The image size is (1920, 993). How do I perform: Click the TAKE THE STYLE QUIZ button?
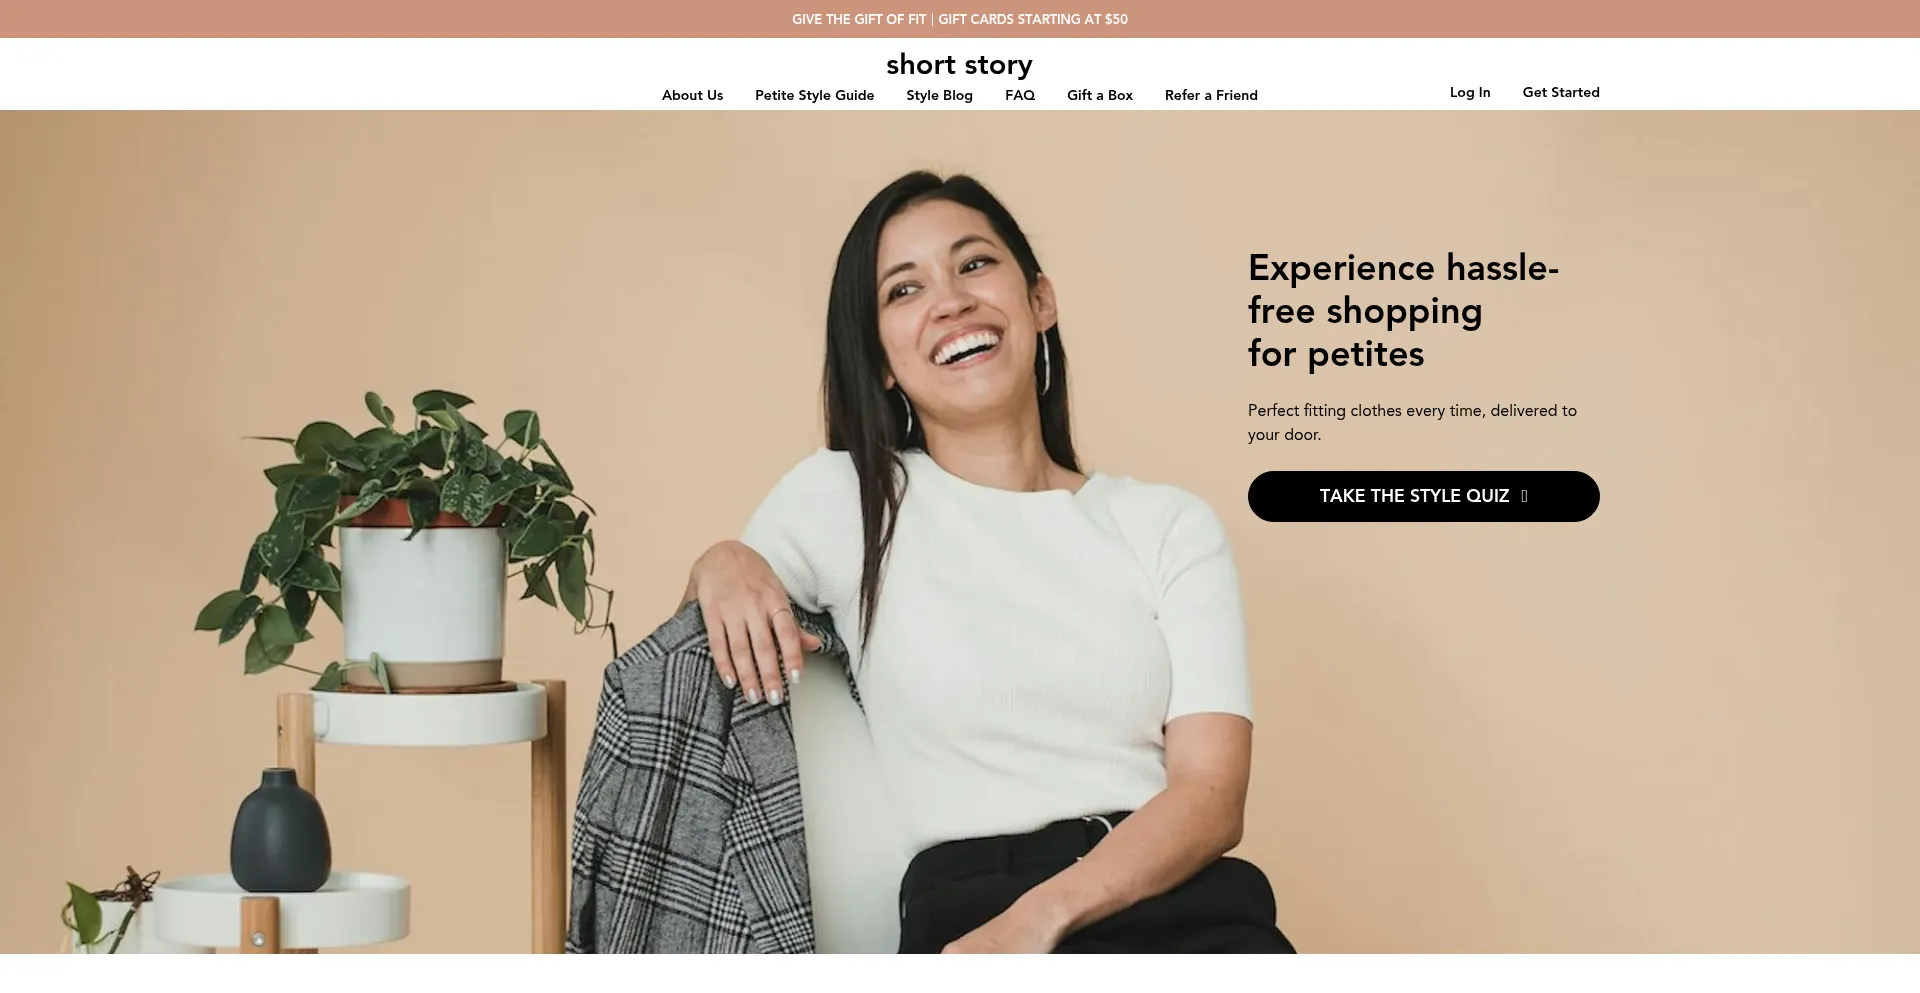pyautogui.click(x=1423, y=496)
